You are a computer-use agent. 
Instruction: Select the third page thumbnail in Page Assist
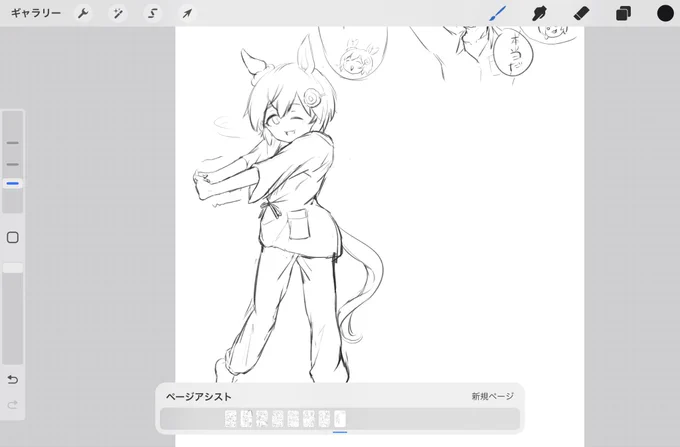point(262,419)
